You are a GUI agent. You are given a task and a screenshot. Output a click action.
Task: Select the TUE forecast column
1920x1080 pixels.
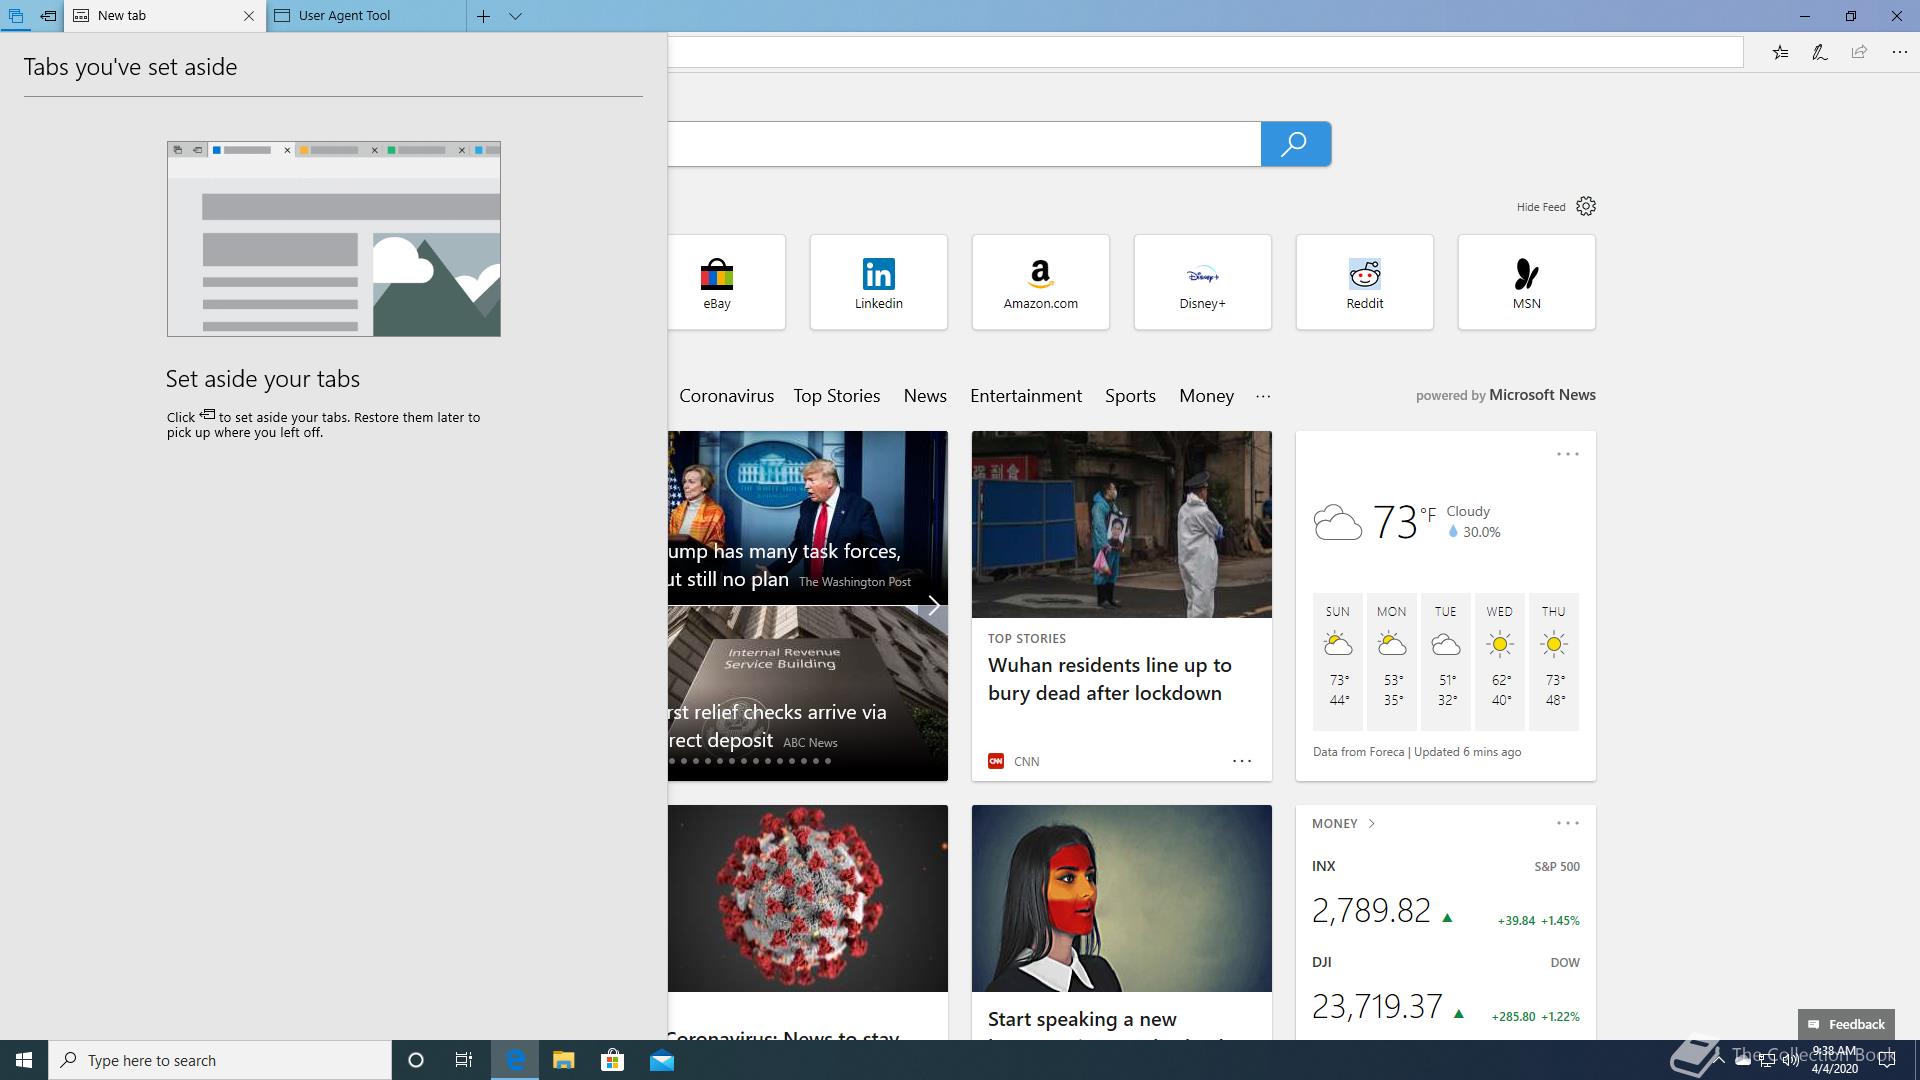tap(1446, 661)
